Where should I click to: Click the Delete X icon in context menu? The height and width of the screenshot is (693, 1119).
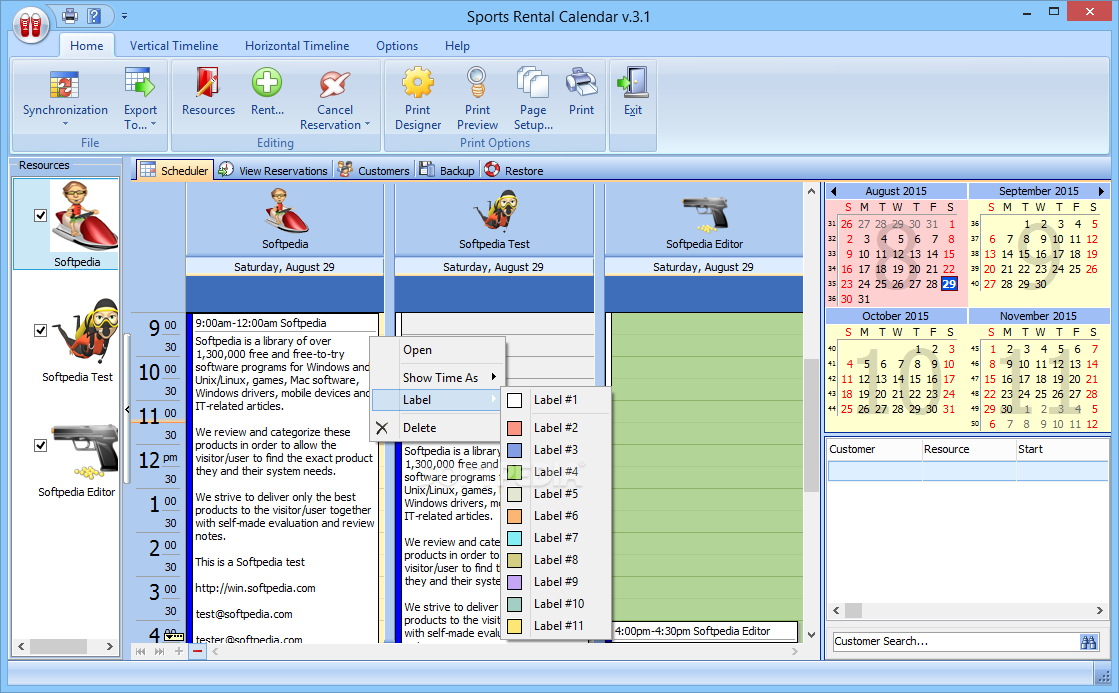pyautogui.click(x=383, y=428)
